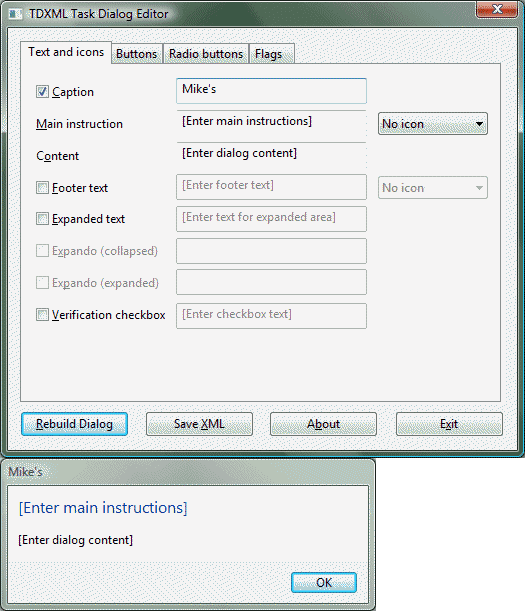
Task: Click the main instructions text field
Action: tap(271, 126)
